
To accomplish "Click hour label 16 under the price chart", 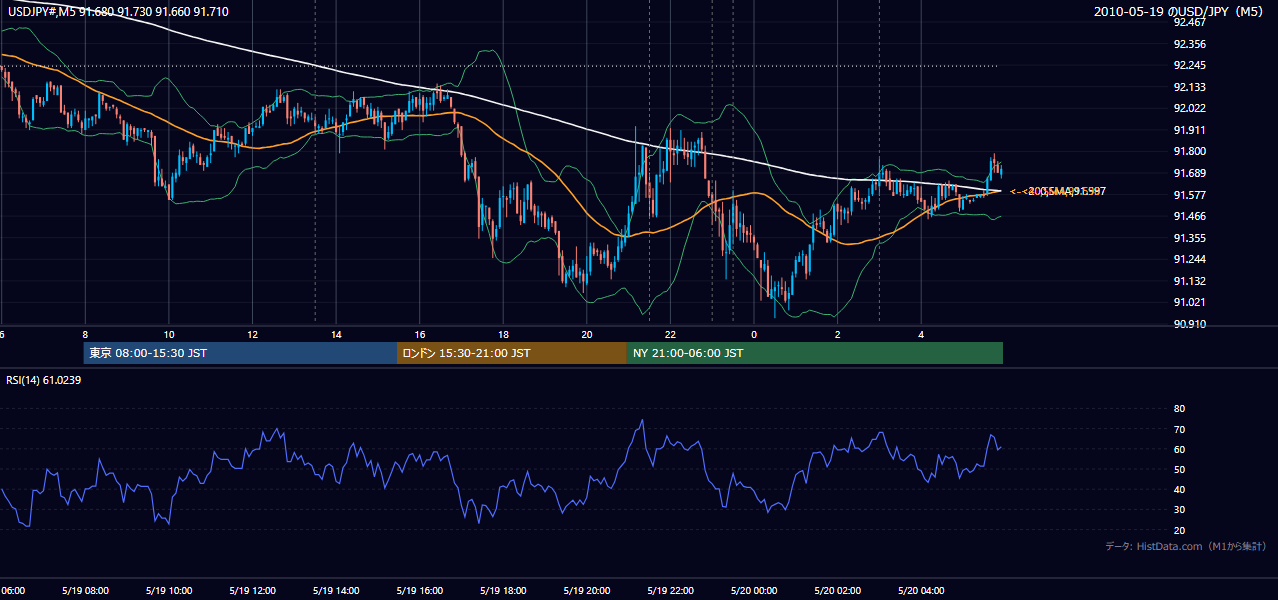I will click(x=420, y=335).
